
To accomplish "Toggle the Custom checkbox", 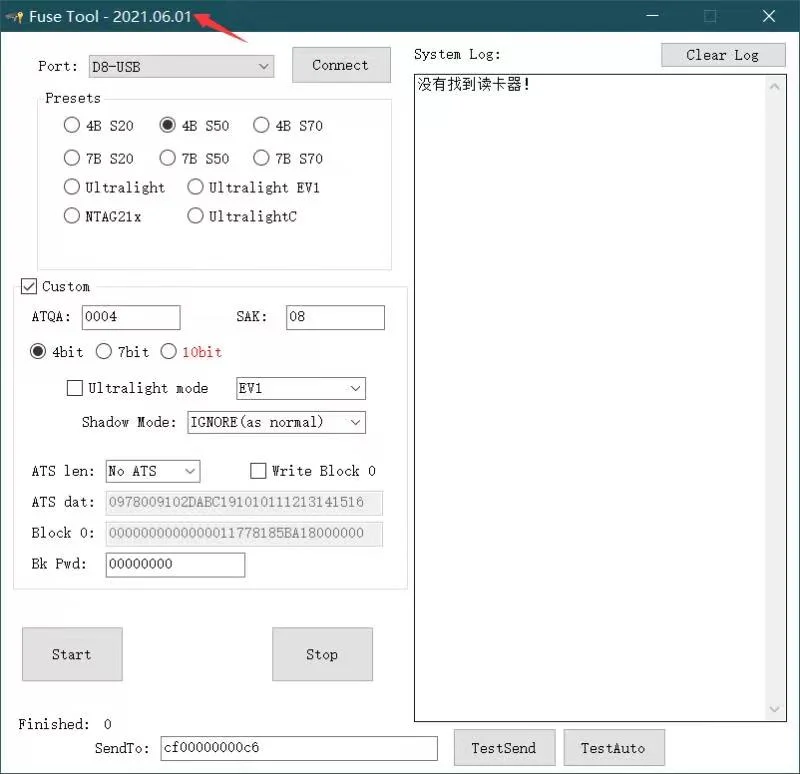I will coord(29,287).
